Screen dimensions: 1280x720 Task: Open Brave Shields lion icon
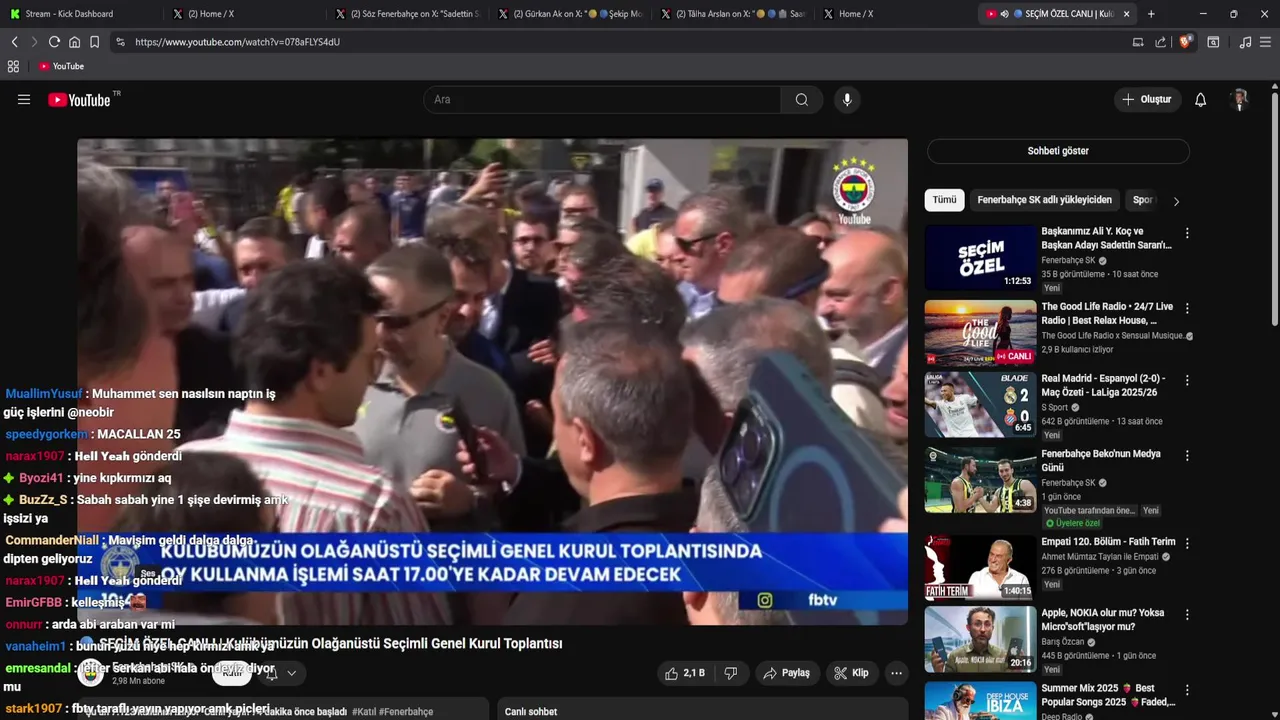coord(1185,42)
